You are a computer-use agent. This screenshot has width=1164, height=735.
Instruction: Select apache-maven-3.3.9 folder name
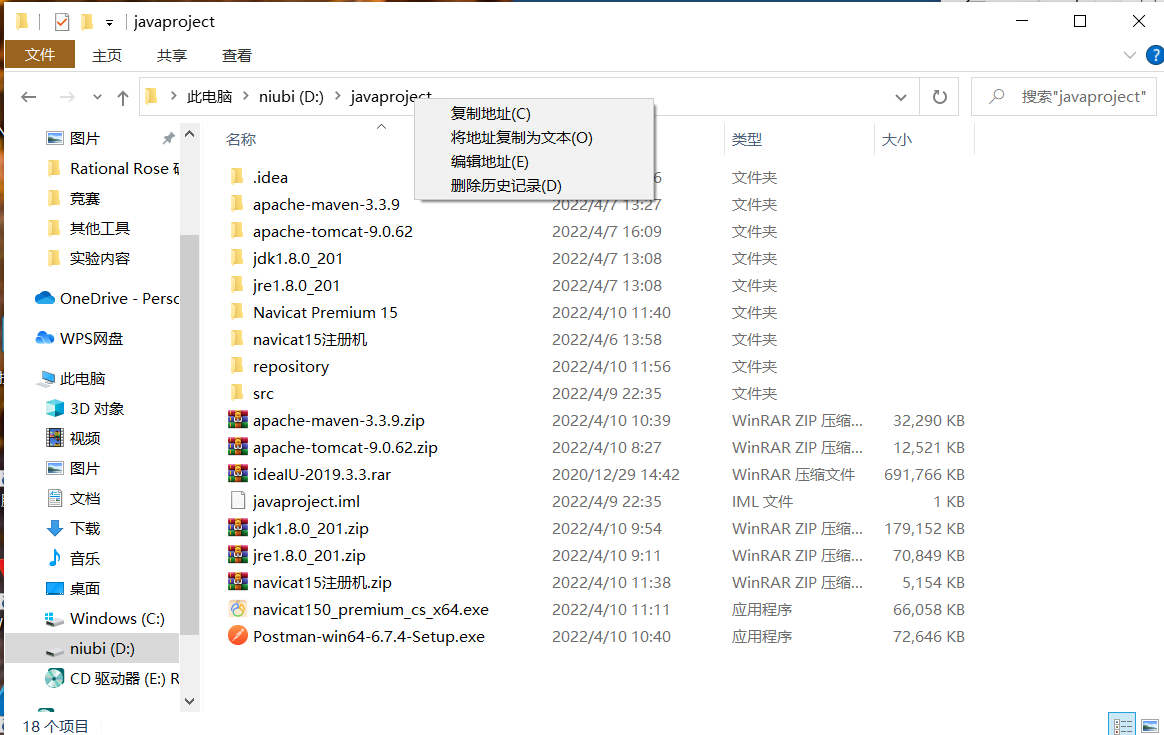tap(326, 204)
